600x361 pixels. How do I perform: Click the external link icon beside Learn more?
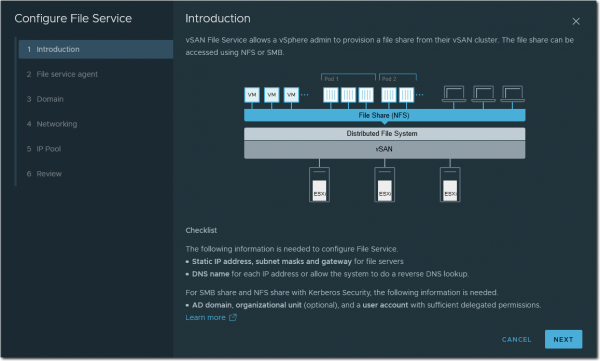[233, 317]
